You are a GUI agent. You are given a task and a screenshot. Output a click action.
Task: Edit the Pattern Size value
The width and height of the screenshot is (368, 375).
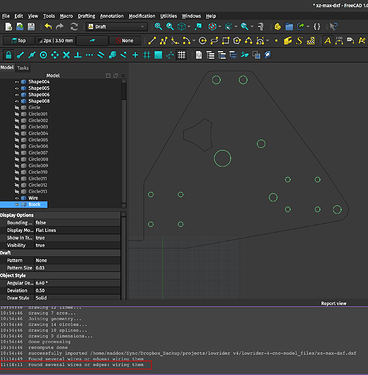coord(77,268)
